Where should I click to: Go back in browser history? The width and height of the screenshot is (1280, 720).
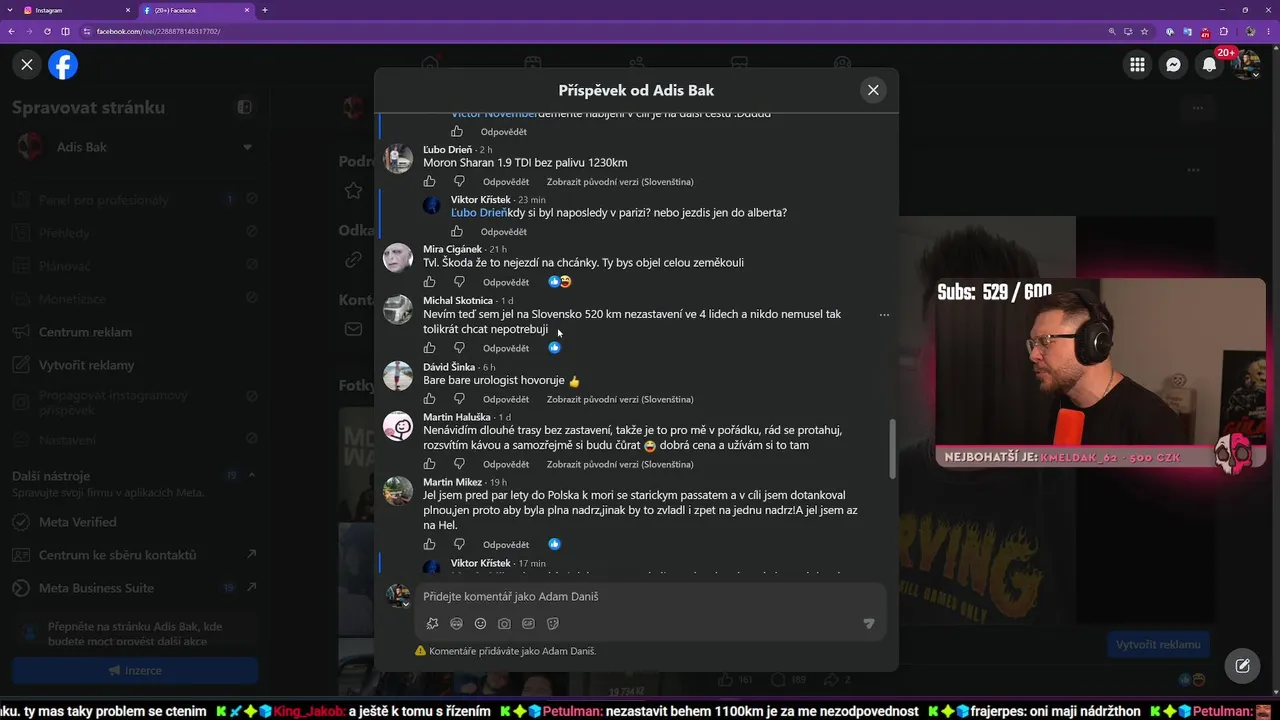11,31
